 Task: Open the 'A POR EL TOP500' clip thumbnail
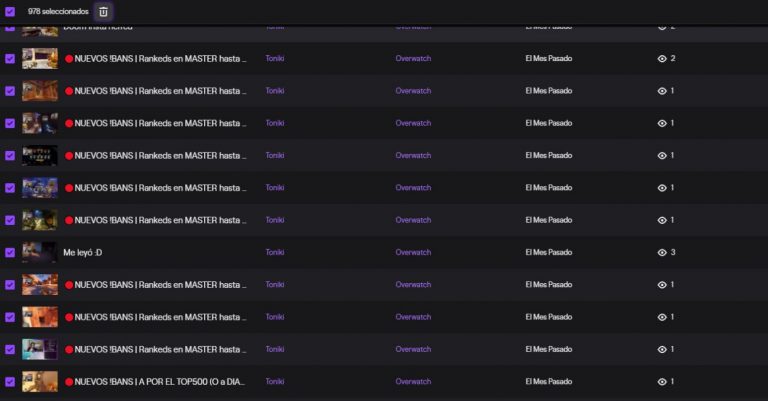point(40,382)
